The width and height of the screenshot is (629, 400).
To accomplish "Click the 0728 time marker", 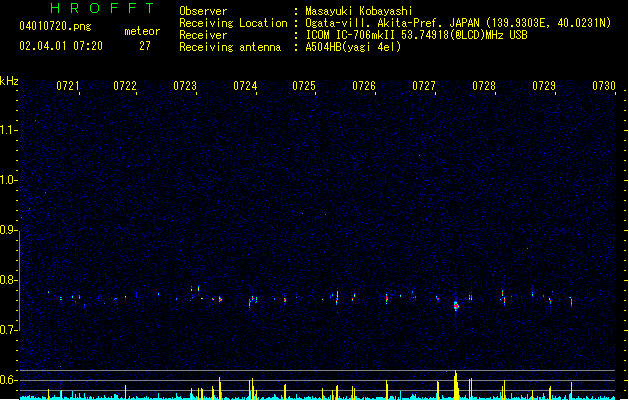I will (x=484, y=86).
